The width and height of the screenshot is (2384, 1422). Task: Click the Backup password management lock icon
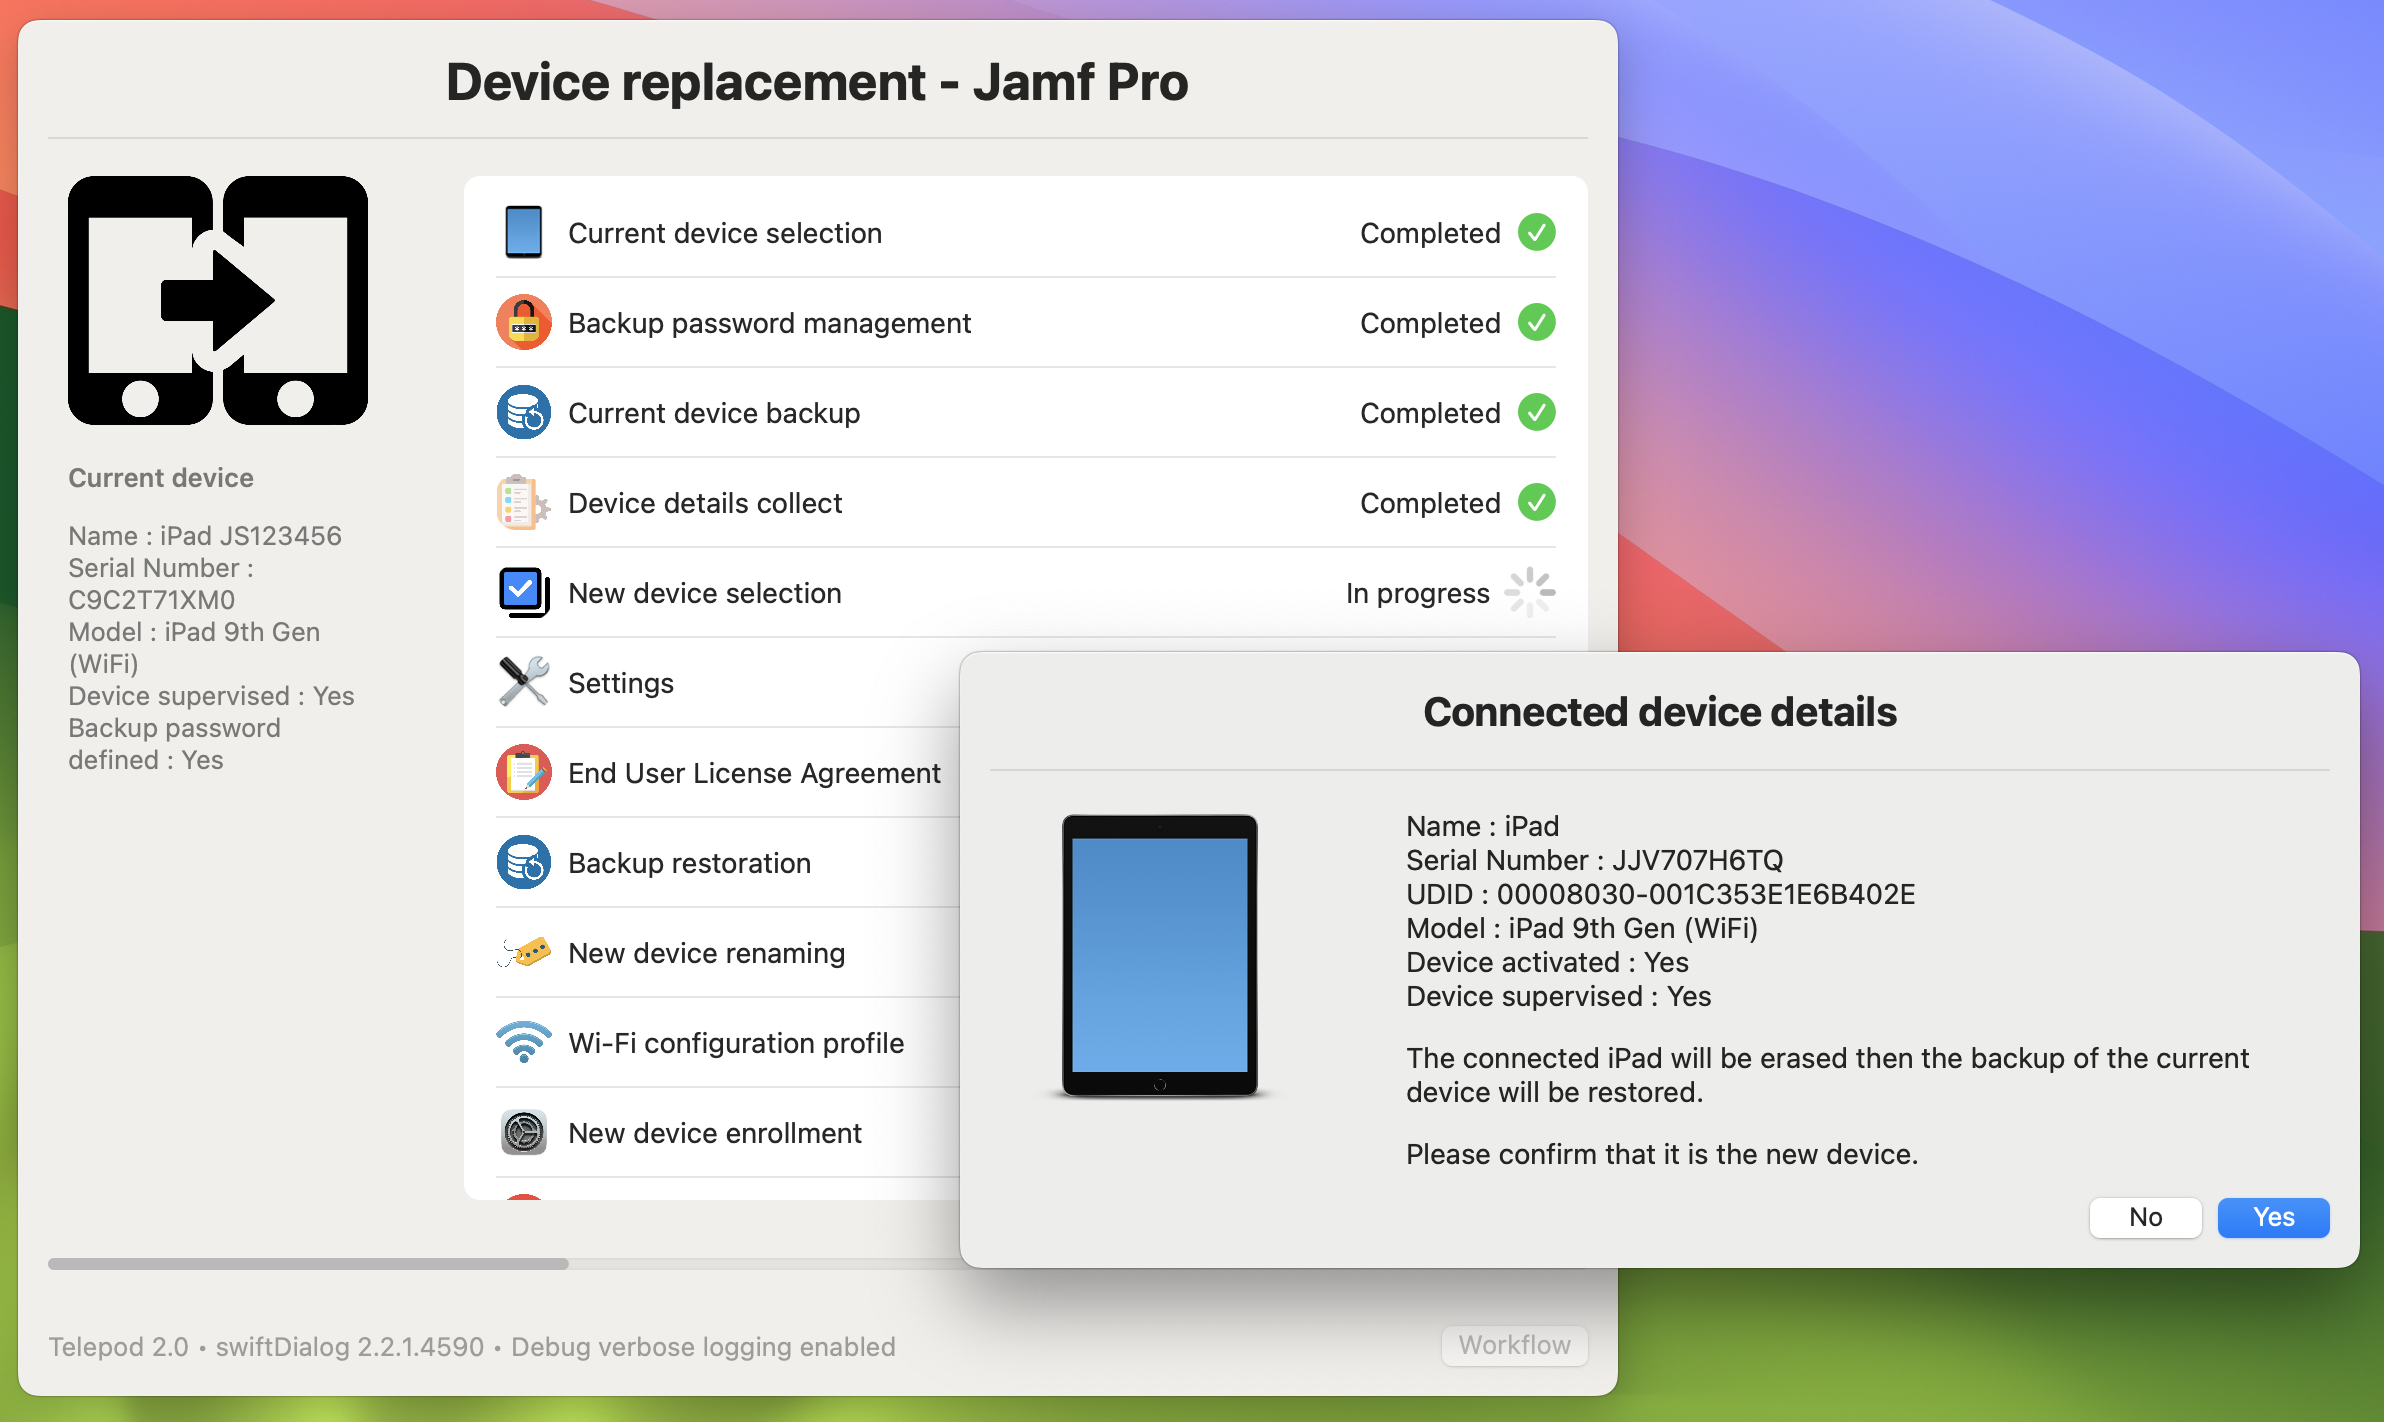pos(523,322)
